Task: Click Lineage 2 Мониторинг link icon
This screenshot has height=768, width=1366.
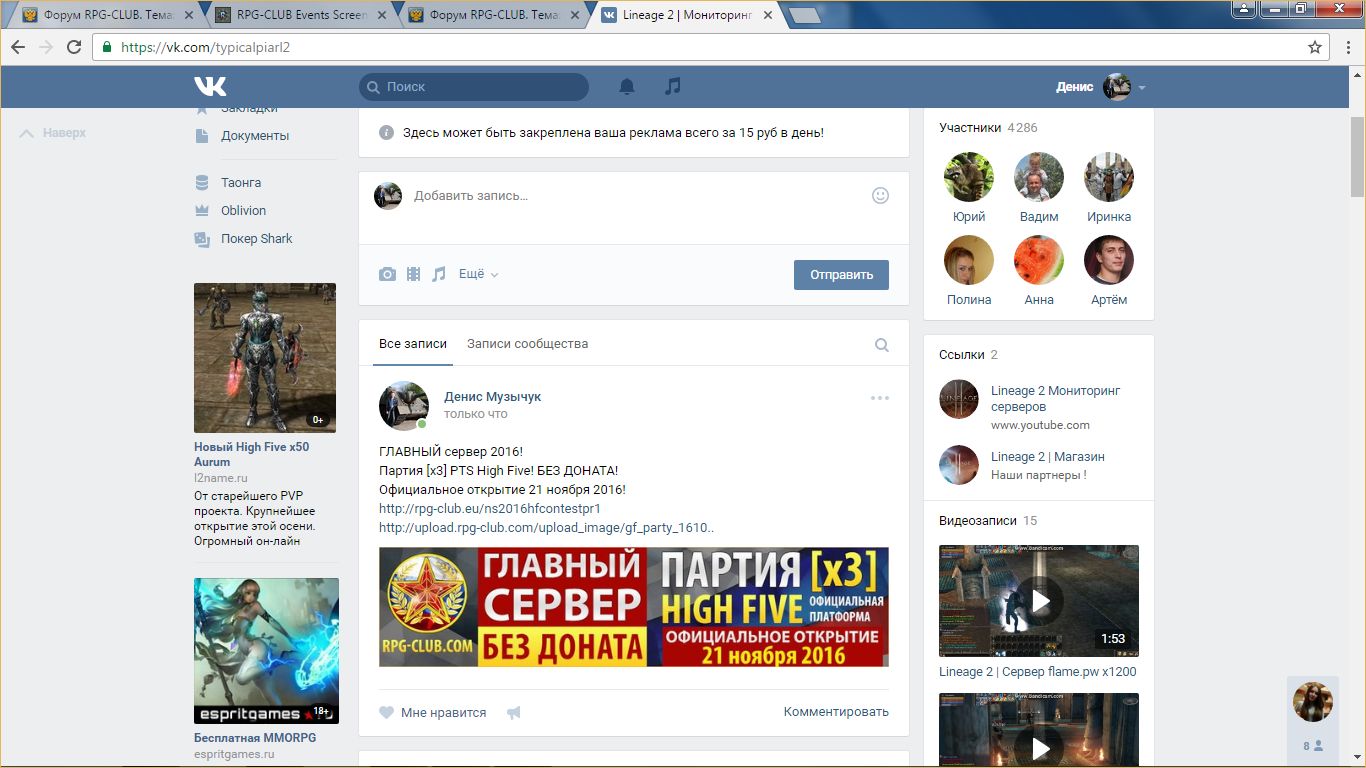Action: pyautogui.click(x=959, y=399)
